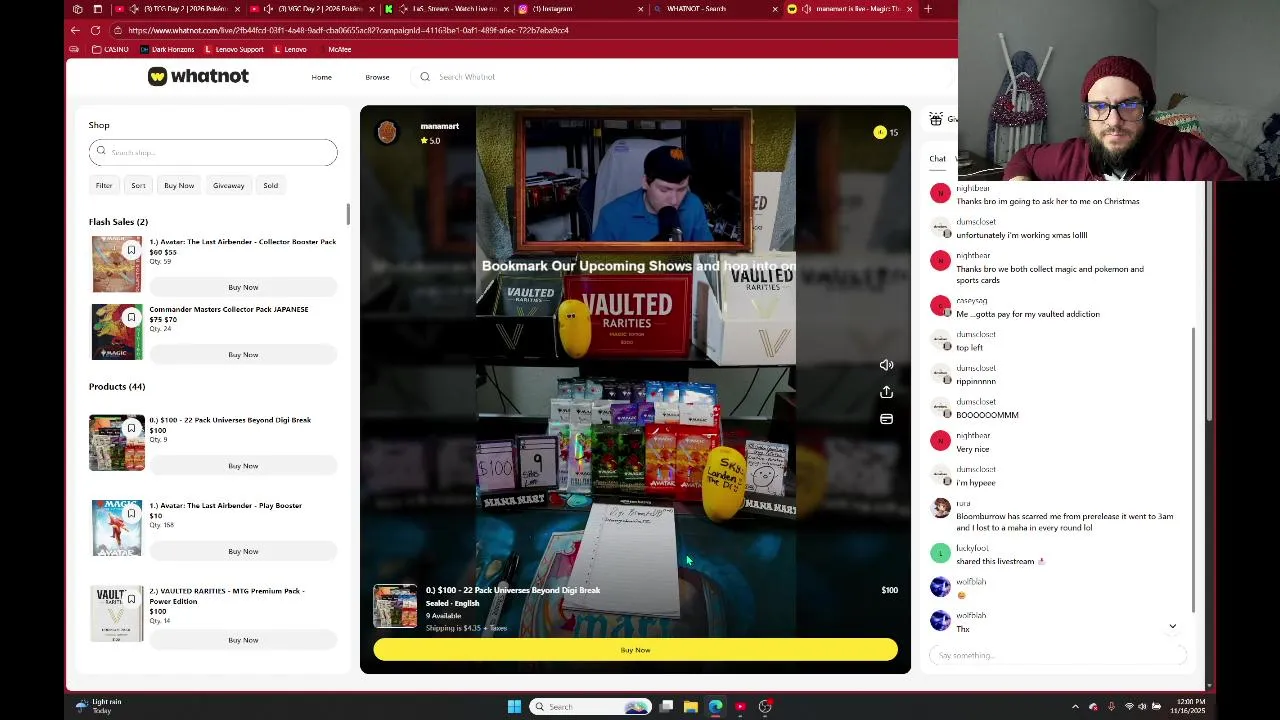1280x720 pixels.
Task: Go back using the browser back arrow
Action: point(75,30)
